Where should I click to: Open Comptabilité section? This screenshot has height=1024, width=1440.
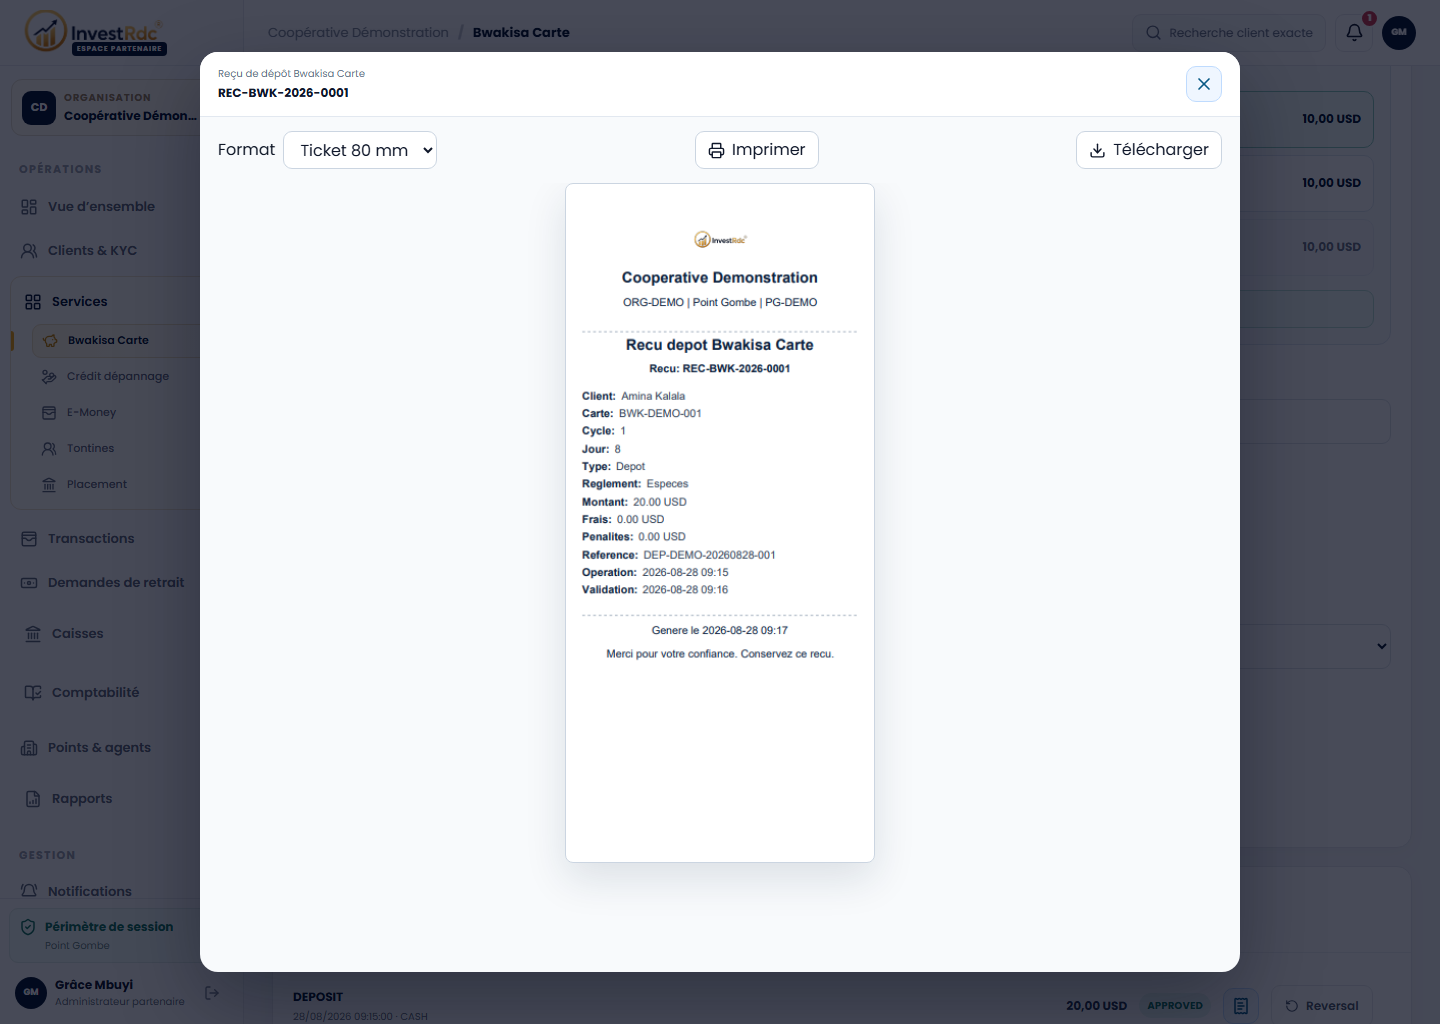(x=95, y=692)
